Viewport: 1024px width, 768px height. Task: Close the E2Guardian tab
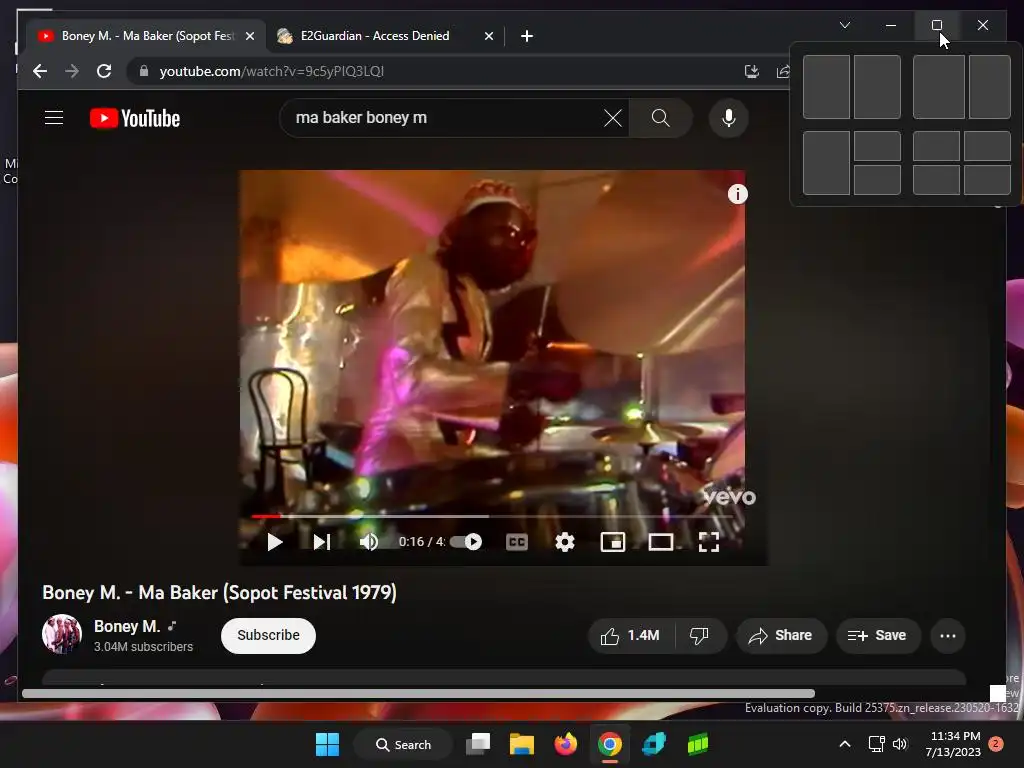(488, 36)
